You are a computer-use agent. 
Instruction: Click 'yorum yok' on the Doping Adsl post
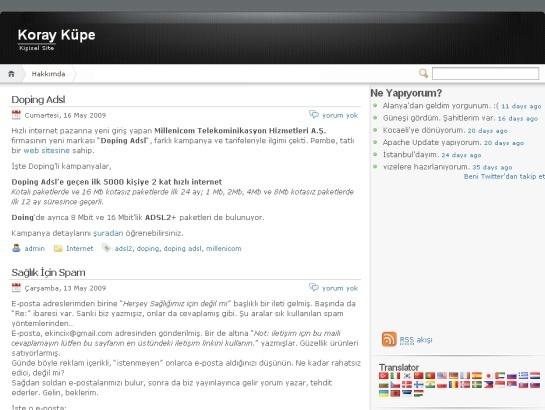tap(340, 115)
